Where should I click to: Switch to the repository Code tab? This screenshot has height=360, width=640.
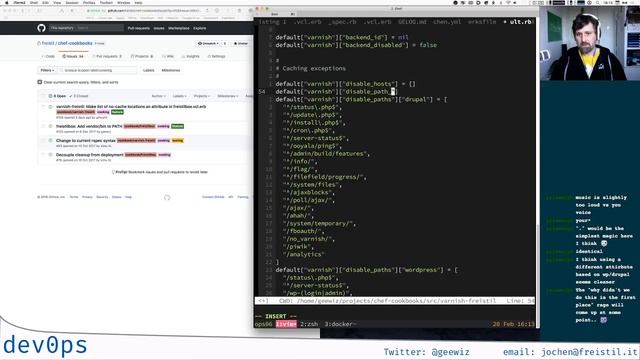pos(49,56)
